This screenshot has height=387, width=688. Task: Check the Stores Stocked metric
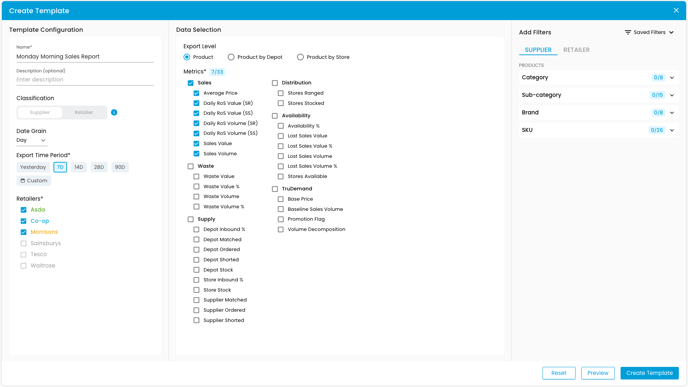(280, 103)
